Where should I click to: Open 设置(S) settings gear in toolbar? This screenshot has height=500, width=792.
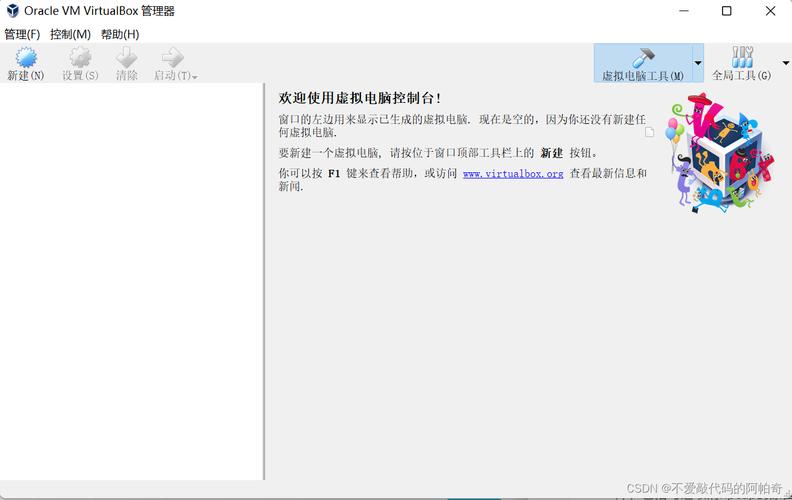coord(80,58)
